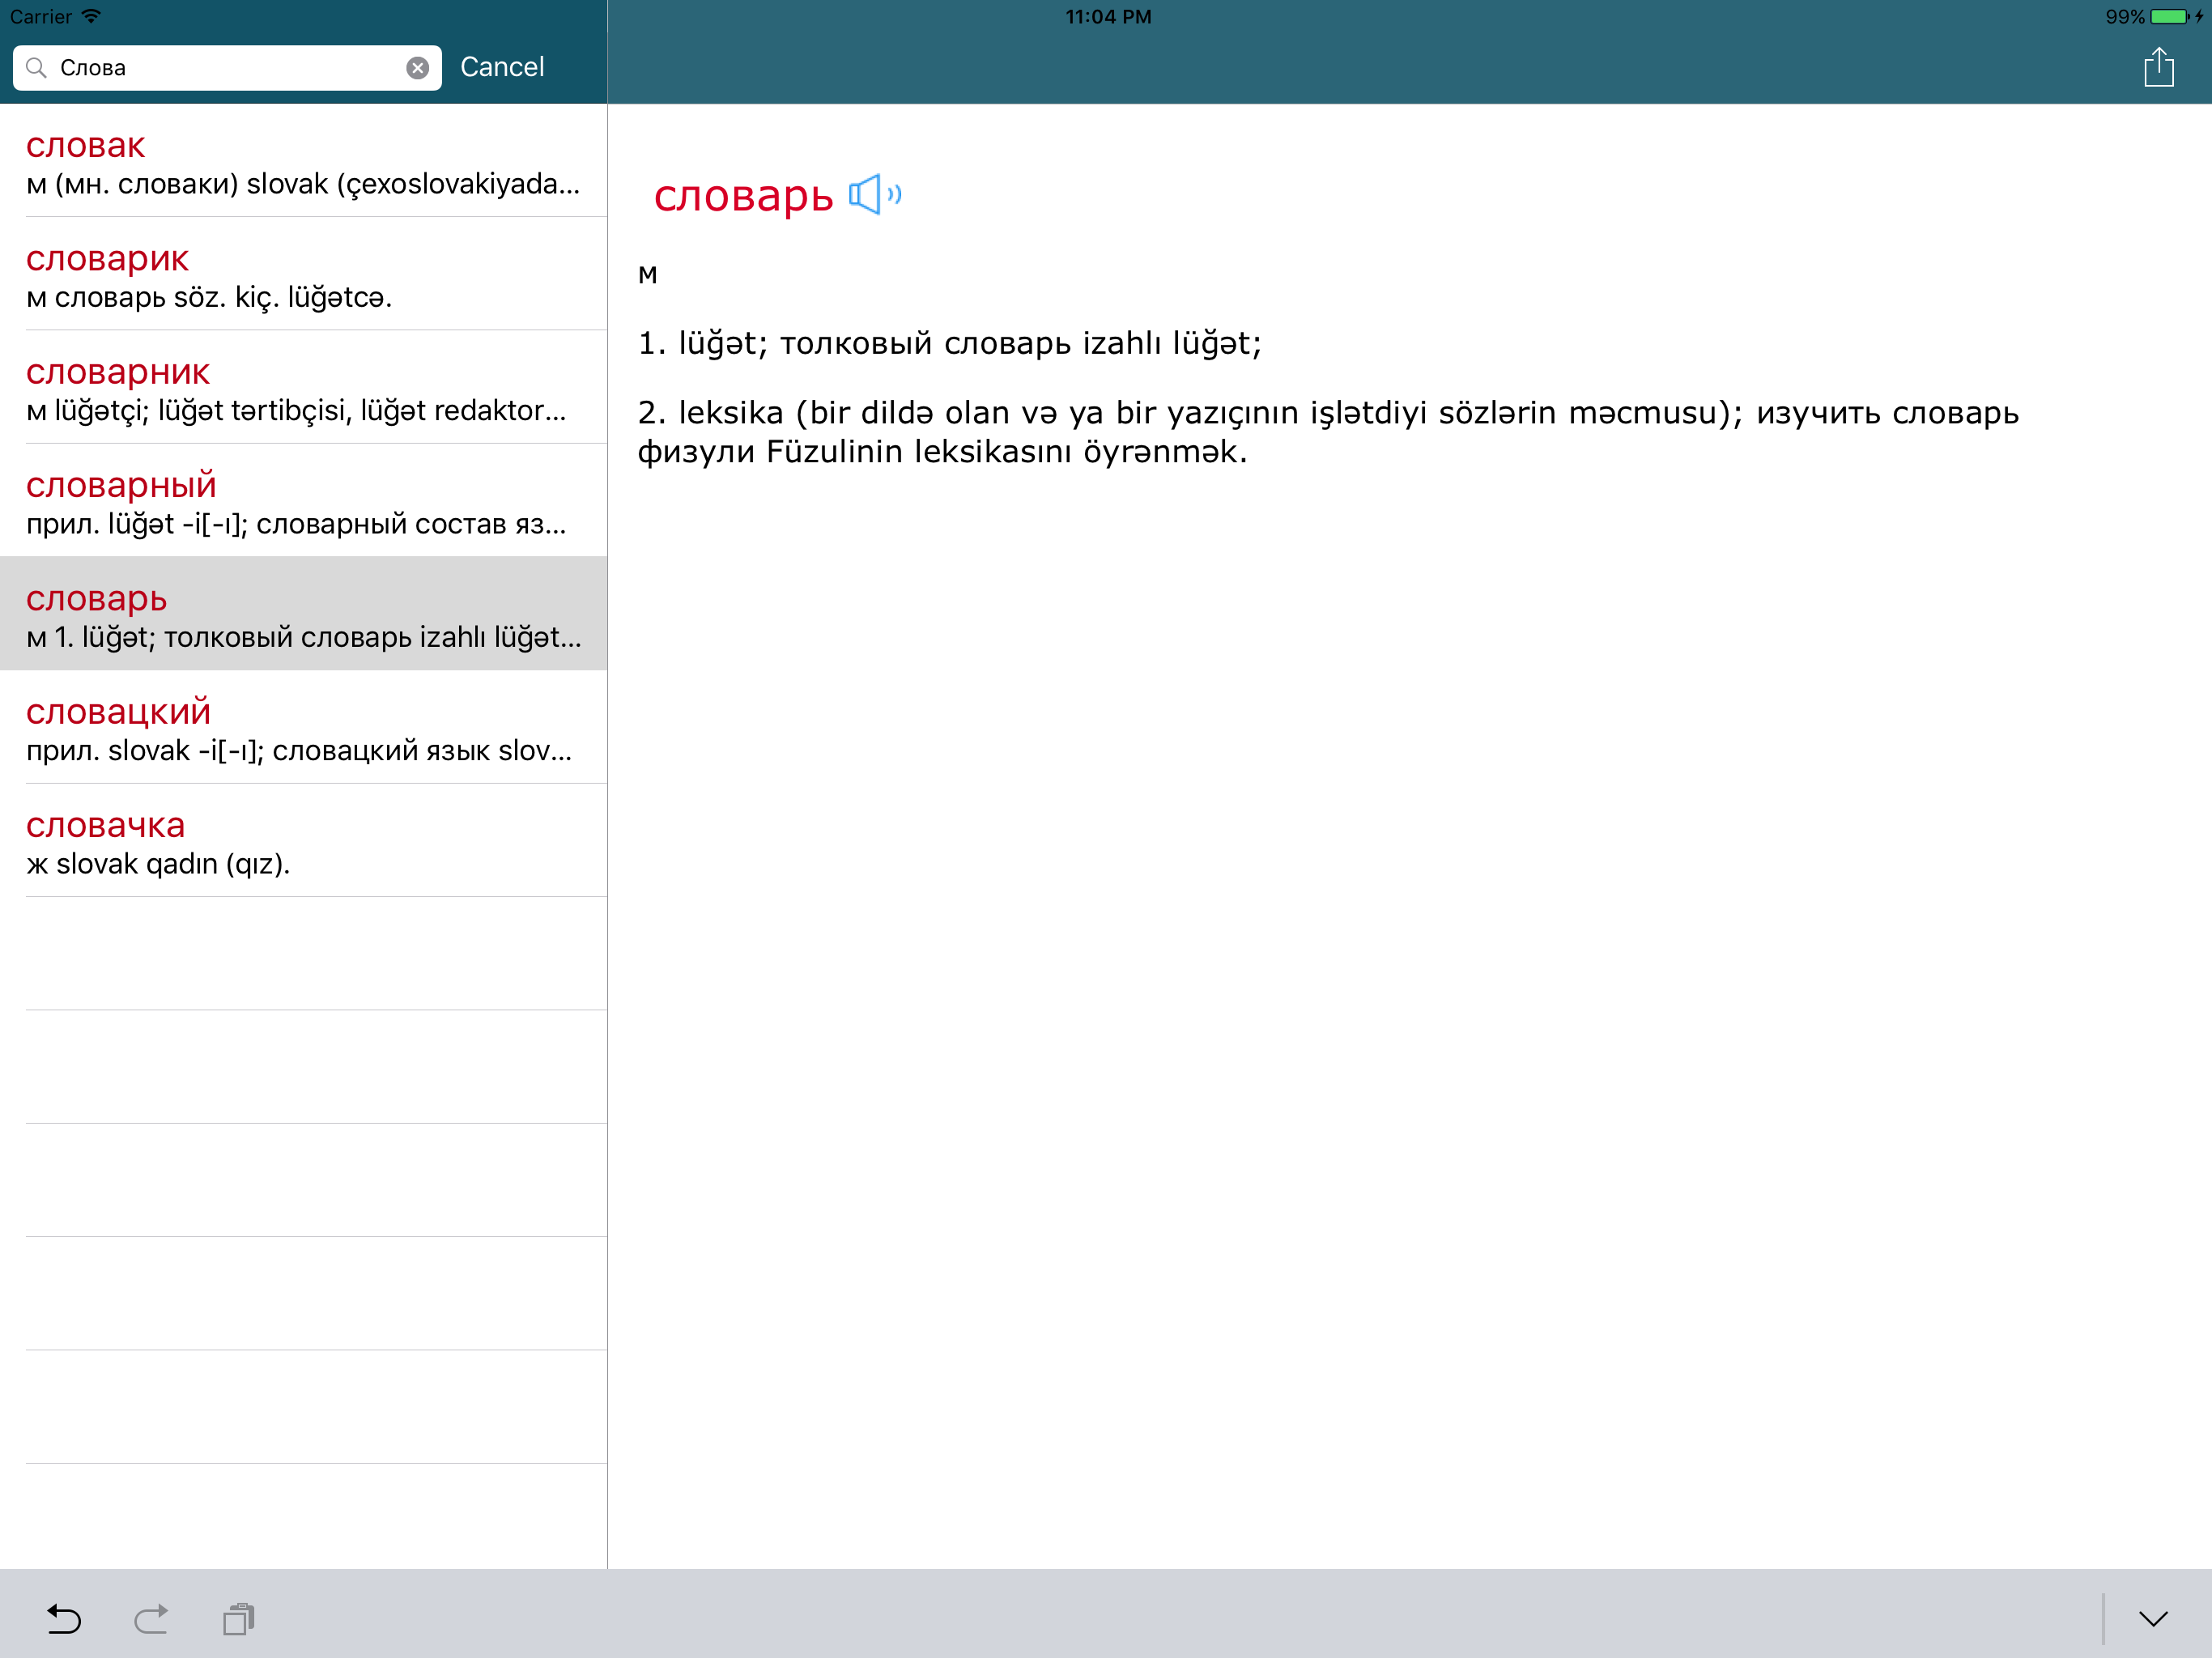Hide keyboard using the down chevron
The image size is (2212, 1658).
point(2152,1618)
